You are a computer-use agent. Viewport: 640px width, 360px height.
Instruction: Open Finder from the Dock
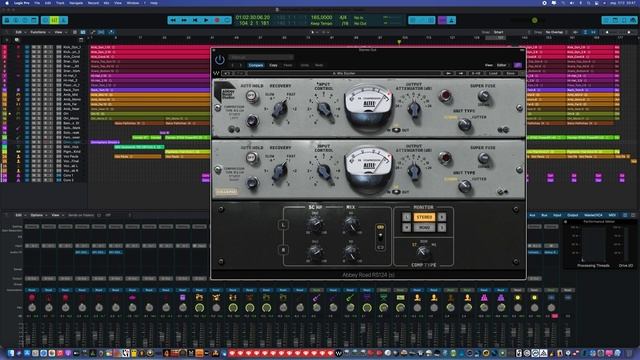(11, 353)
